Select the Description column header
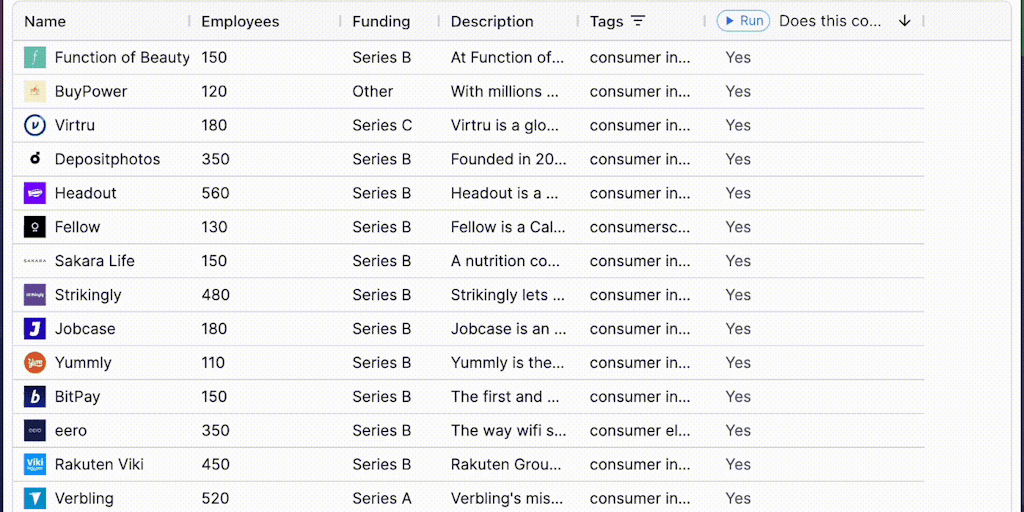 [x=492, y=21]
